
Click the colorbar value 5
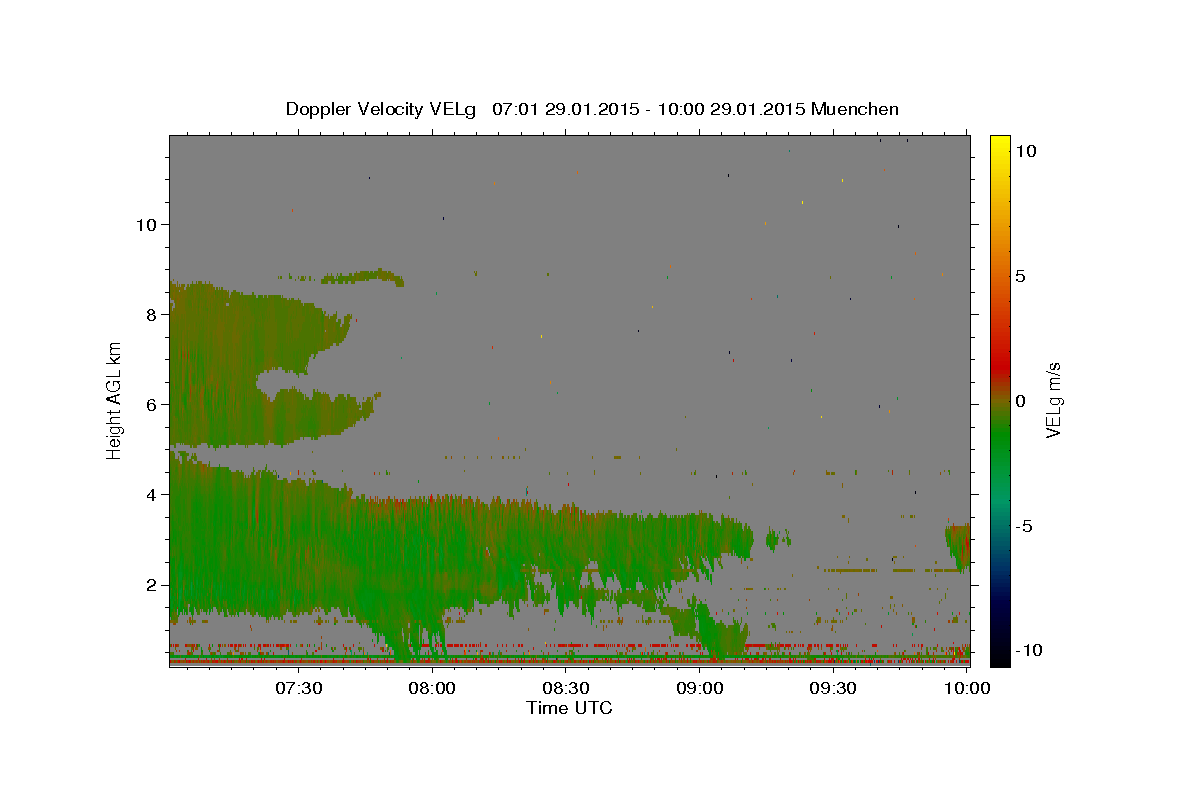click(1021, 276)
